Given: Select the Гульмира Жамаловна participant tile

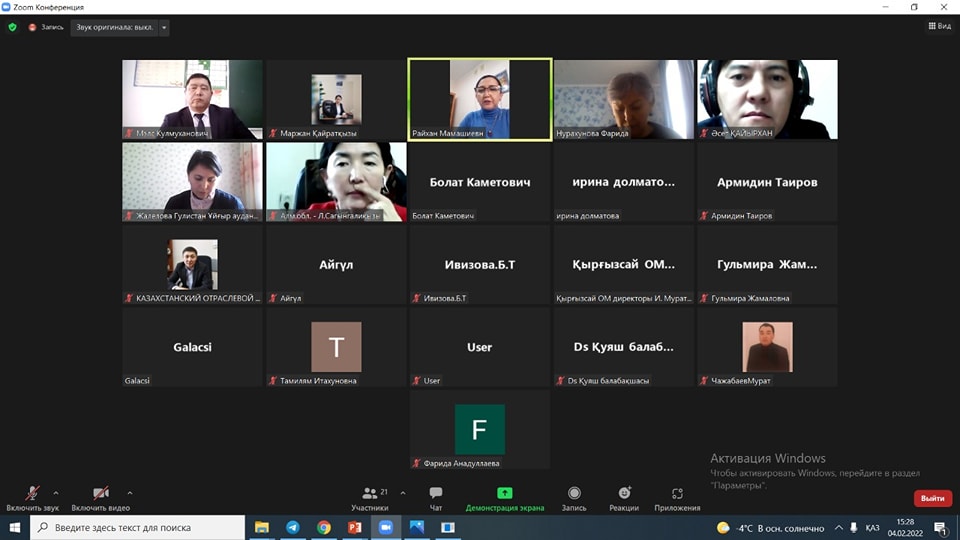Looking at the screenshot, I should [x=767, y=264].
